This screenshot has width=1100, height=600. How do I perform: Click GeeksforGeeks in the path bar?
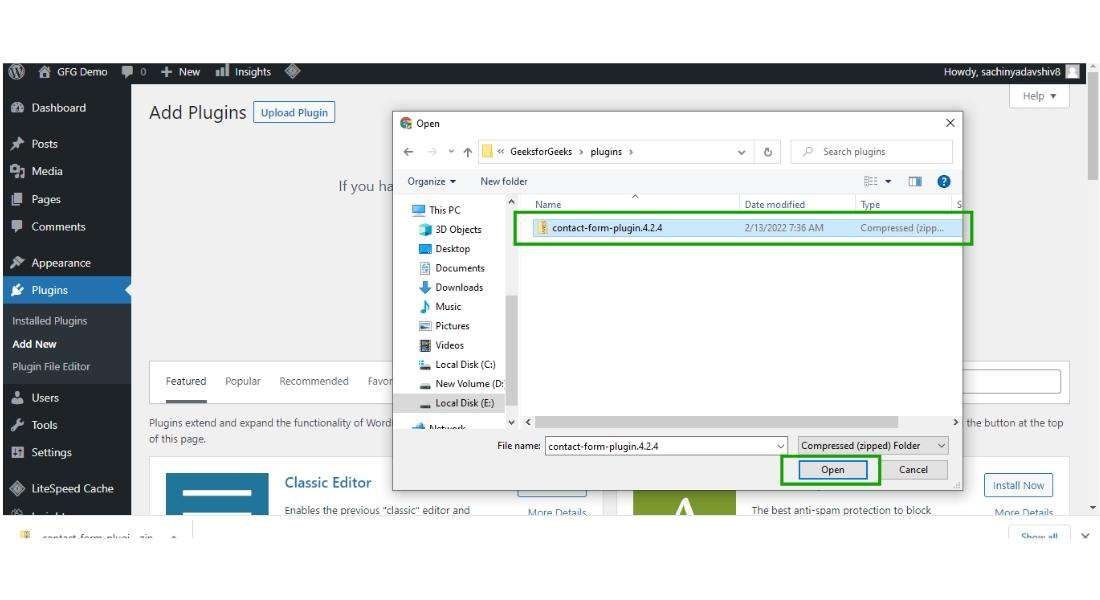tap(541, 152)
